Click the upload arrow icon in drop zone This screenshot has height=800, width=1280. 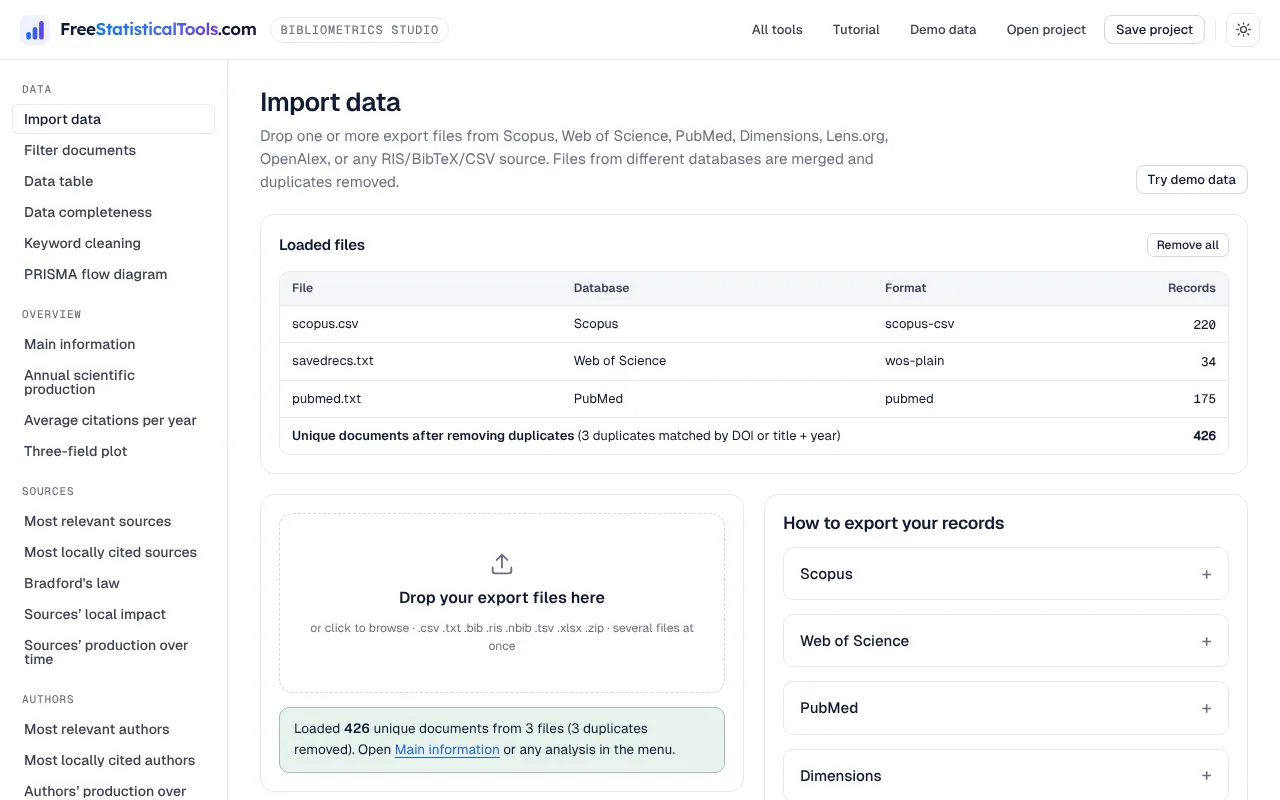tap(502, 564)
